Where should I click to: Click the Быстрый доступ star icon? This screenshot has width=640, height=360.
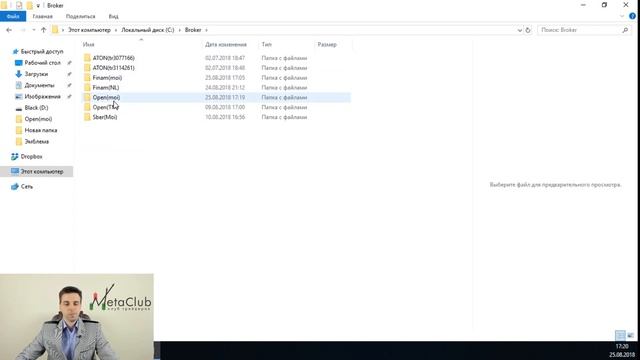pos(16,51)
